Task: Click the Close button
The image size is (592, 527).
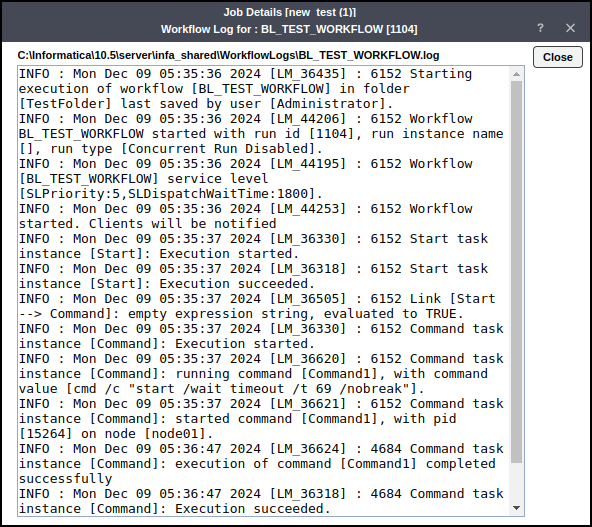Action: click(x=558, y=57)
